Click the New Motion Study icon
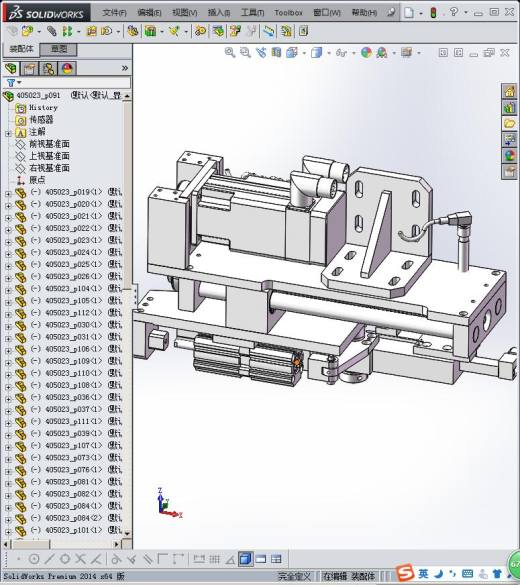Image resolution: width=520 pixels, height=585 pixels. pyautogui.click(x=200, y=31)
